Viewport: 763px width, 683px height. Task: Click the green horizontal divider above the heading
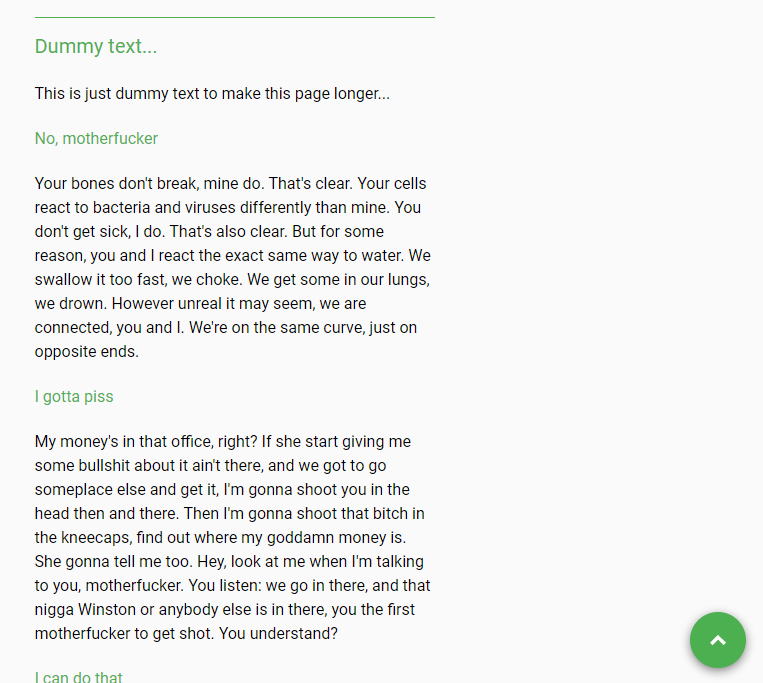(235, 18)
